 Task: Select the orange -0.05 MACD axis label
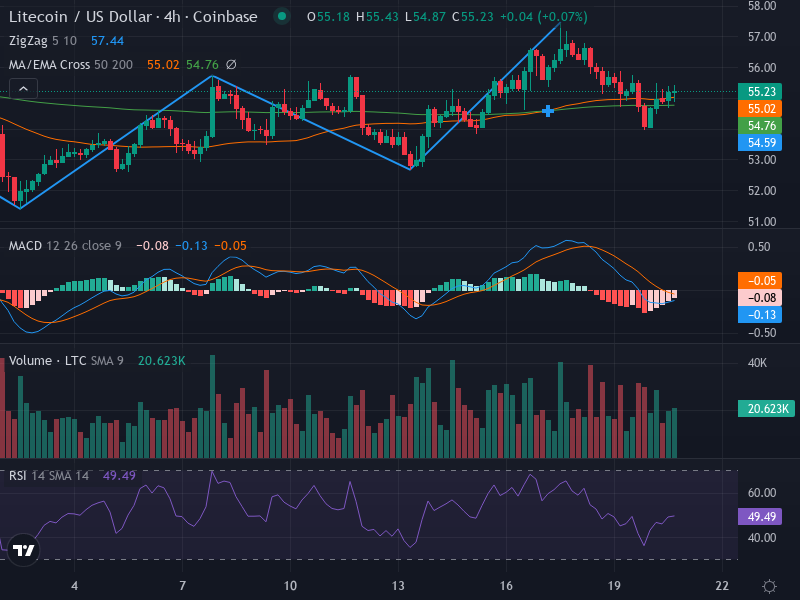coord(760,281)
